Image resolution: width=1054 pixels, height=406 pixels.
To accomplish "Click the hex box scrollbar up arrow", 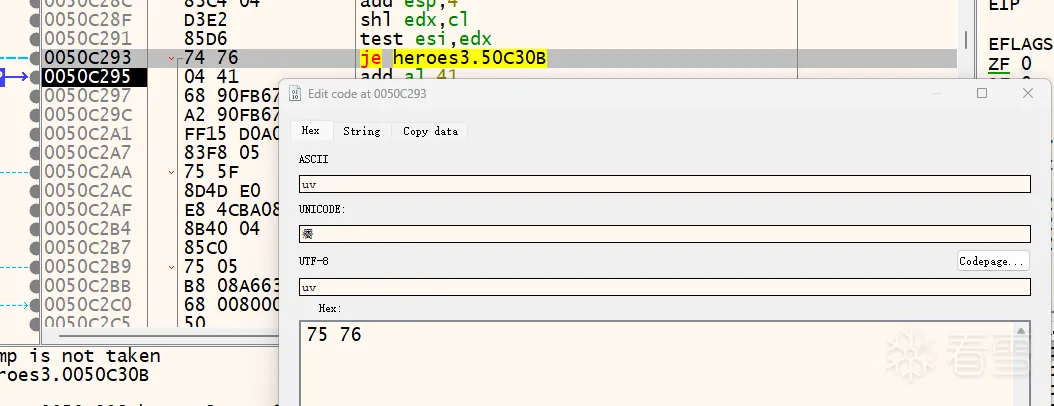I will point(1022,330).
